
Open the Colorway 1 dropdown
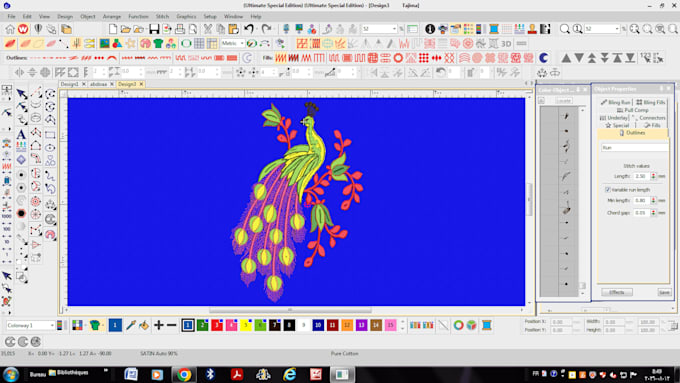[30, 325]
